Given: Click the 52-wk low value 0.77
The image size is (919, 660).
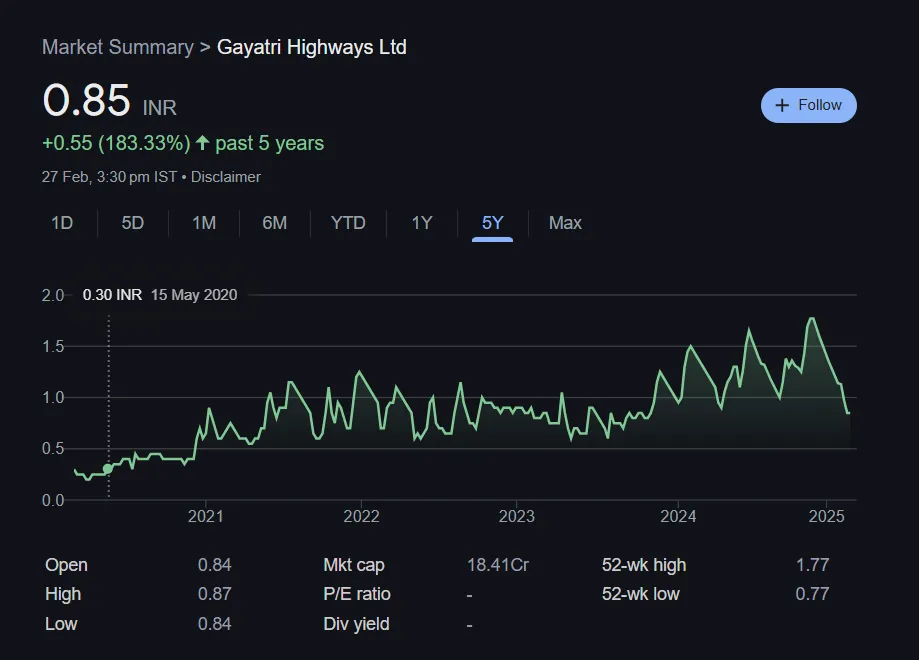Looking at the screenshot, I should [x=812, y=594].
